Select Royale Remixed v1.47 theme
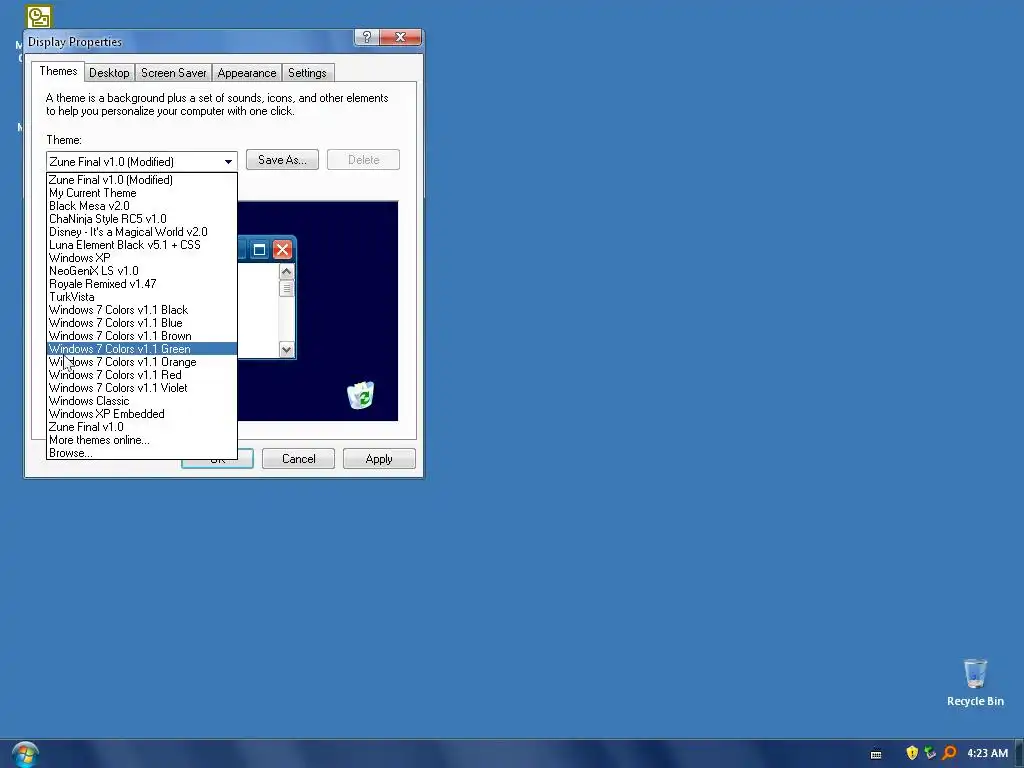1024x768 pixels. pos(142,283)
